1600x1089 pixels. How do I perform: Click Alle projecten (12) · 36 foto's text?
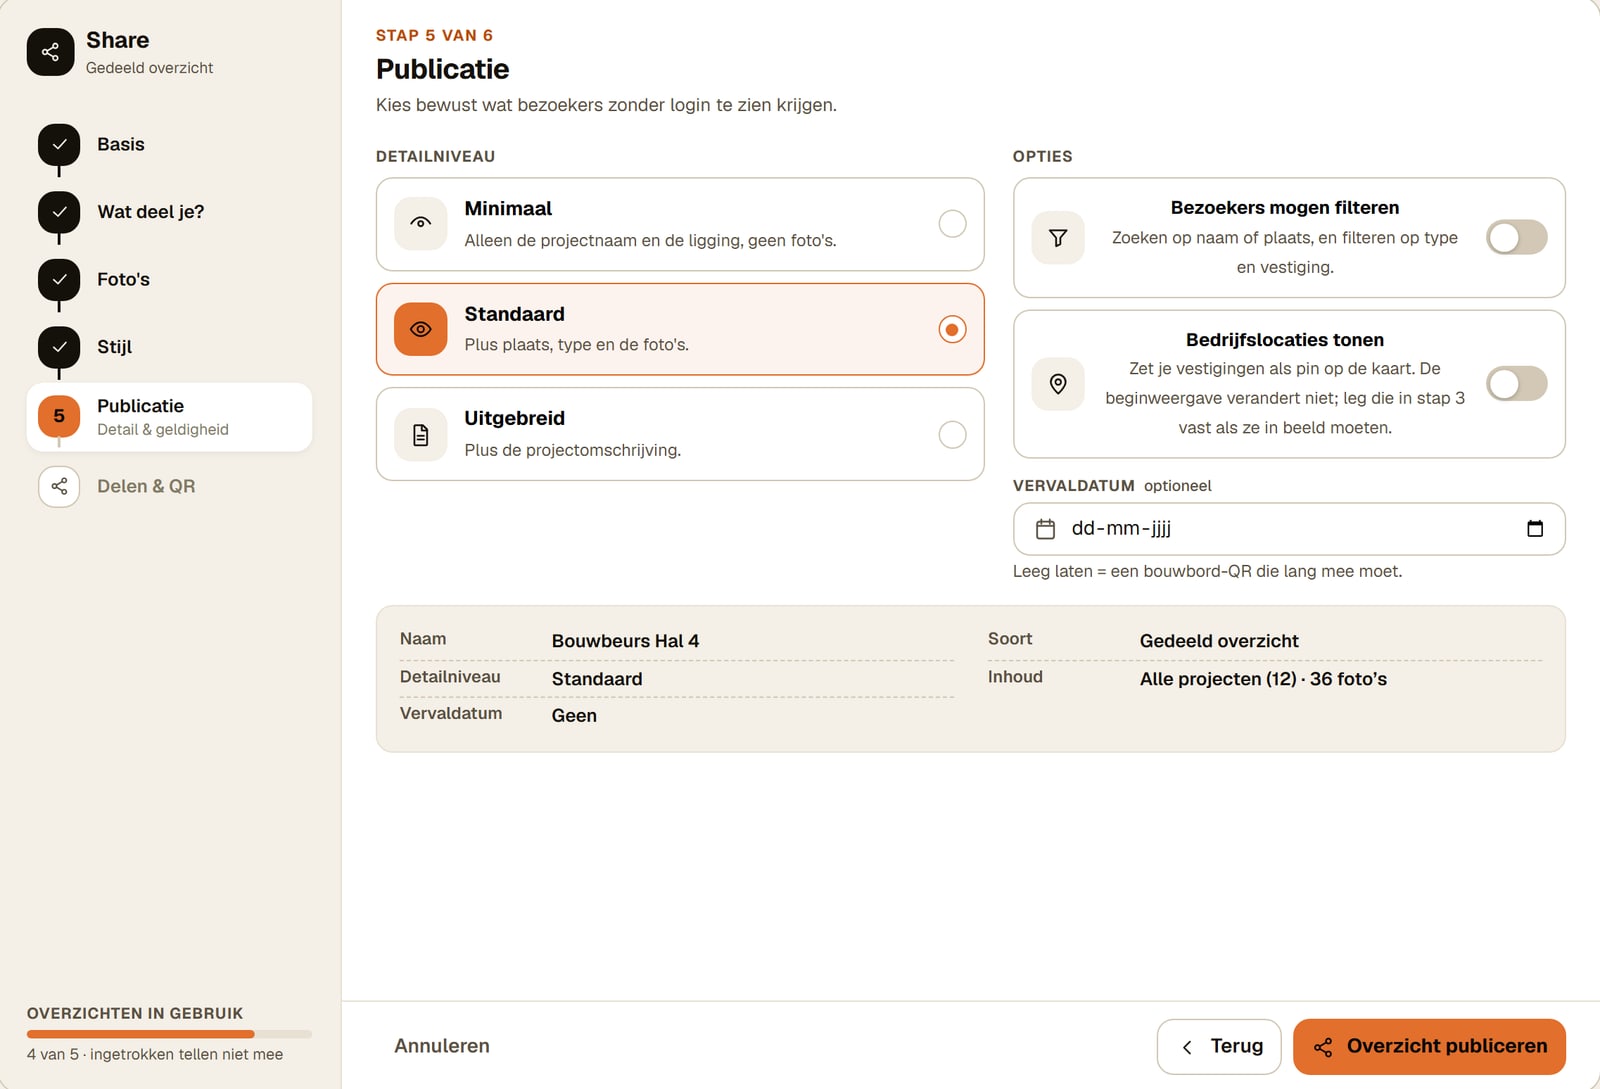click(x=1263, y=680)
